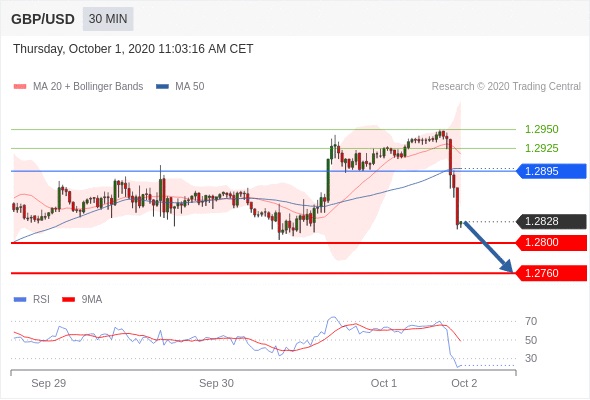
Task: Click the pink MA 20 legend swatch
Action: point(20,87)
